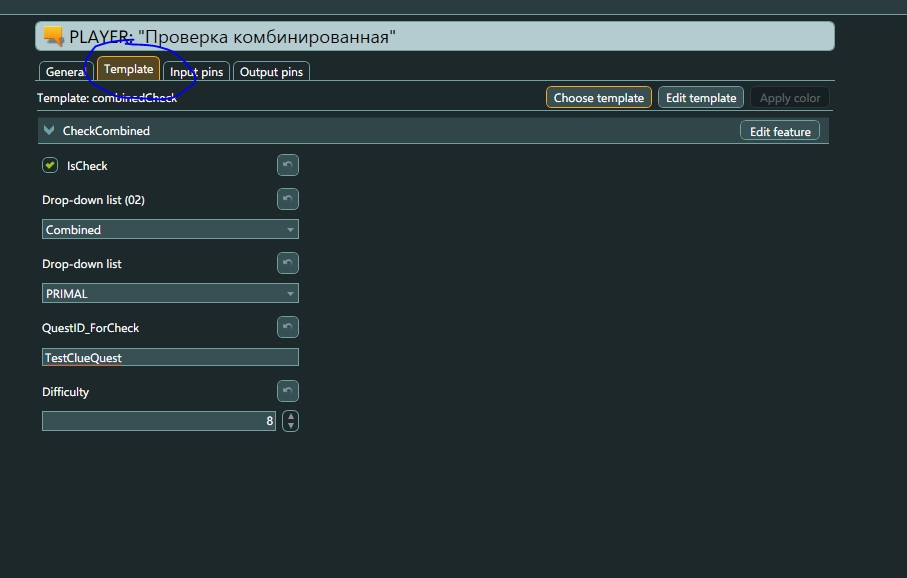Open the PRIMAL drop-down list

point(170,294)
